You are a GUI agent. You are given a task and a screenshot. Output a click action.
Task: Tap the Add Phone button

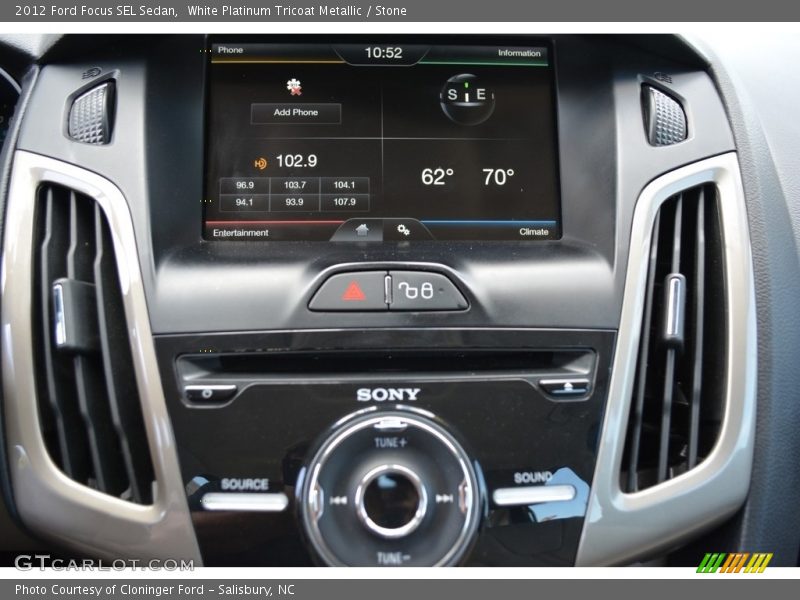pos(296,113)
